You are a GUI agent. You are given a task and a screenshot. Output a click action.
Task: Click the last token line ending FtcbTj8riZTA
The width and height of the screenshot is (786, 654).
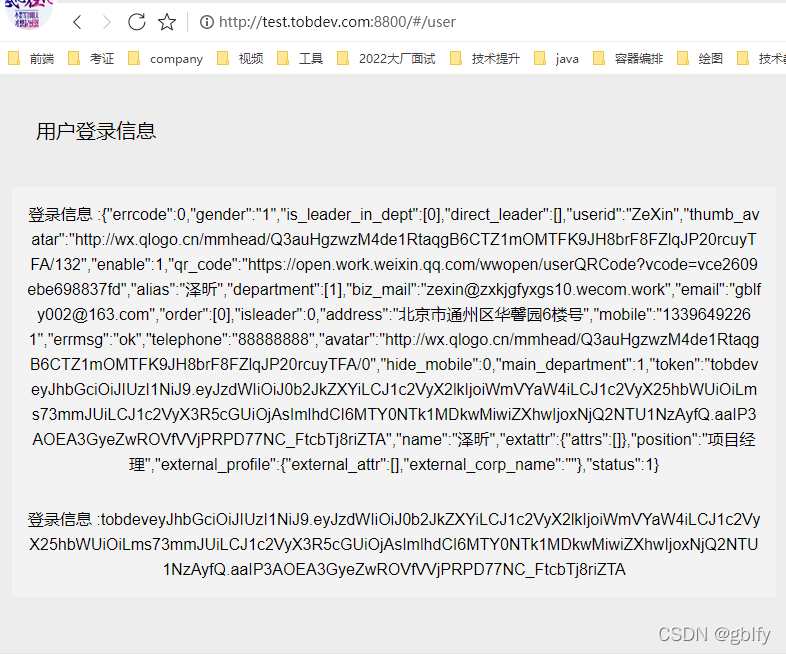[394, 570]
